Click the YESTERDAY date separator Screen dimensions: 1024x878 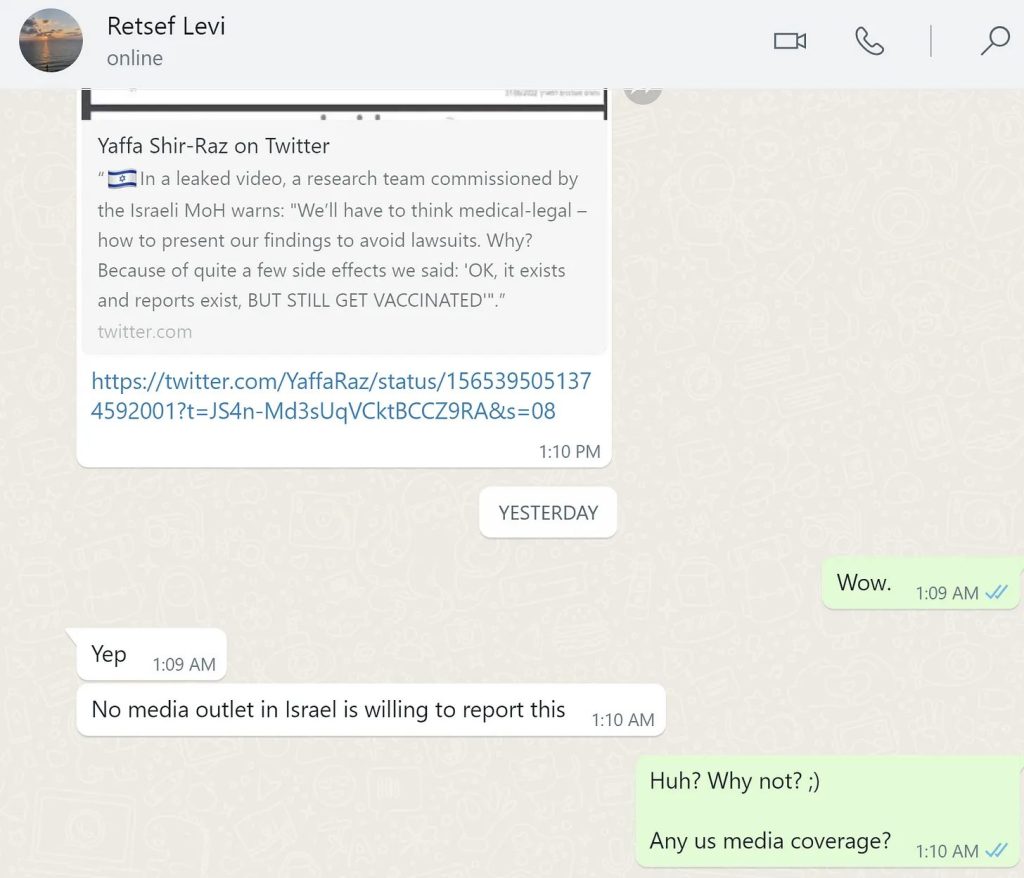(x=548, y=513)
